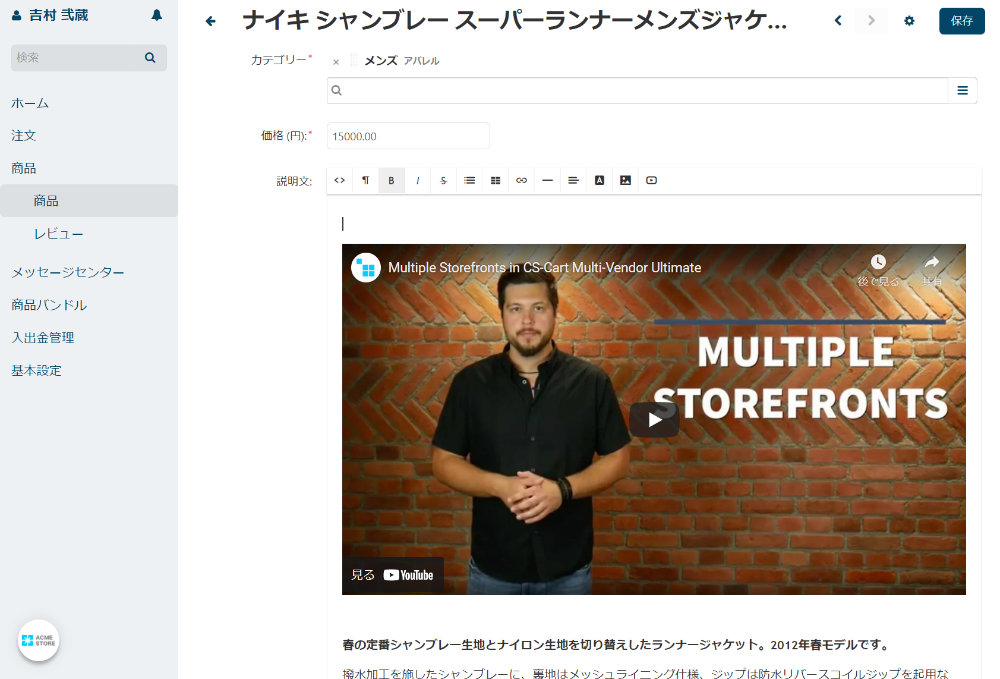The width and height of the screenshot is (1000, 679).
Task: Click the sidebar search magnifier icon
Action: pyautogui.click(x=150, y=57)
